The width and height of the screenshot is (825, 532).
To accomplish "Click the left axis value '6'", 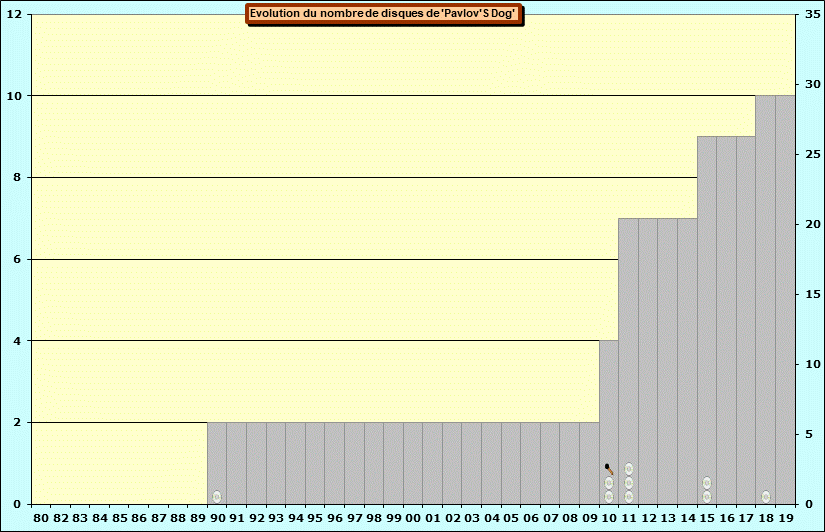I will (x=17, y=259).
